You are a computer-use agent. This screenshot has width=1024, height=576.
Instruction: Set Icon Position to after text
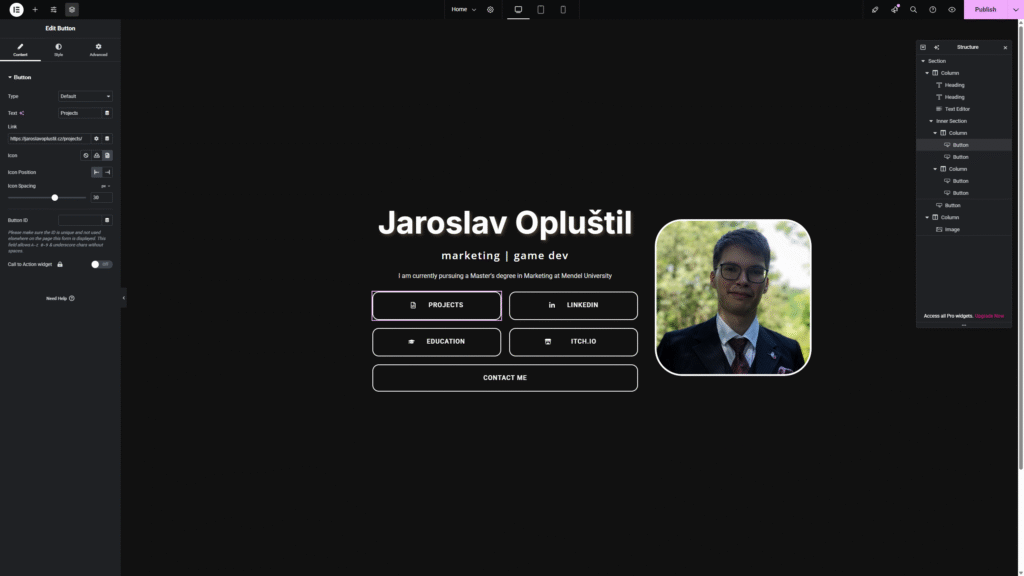[107, 172]
